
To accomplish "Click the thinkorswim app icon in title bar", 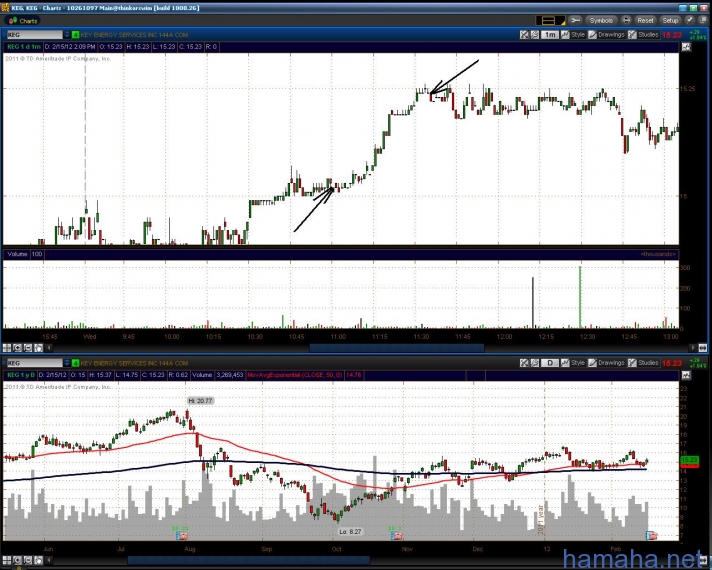I will pos(5,8).
